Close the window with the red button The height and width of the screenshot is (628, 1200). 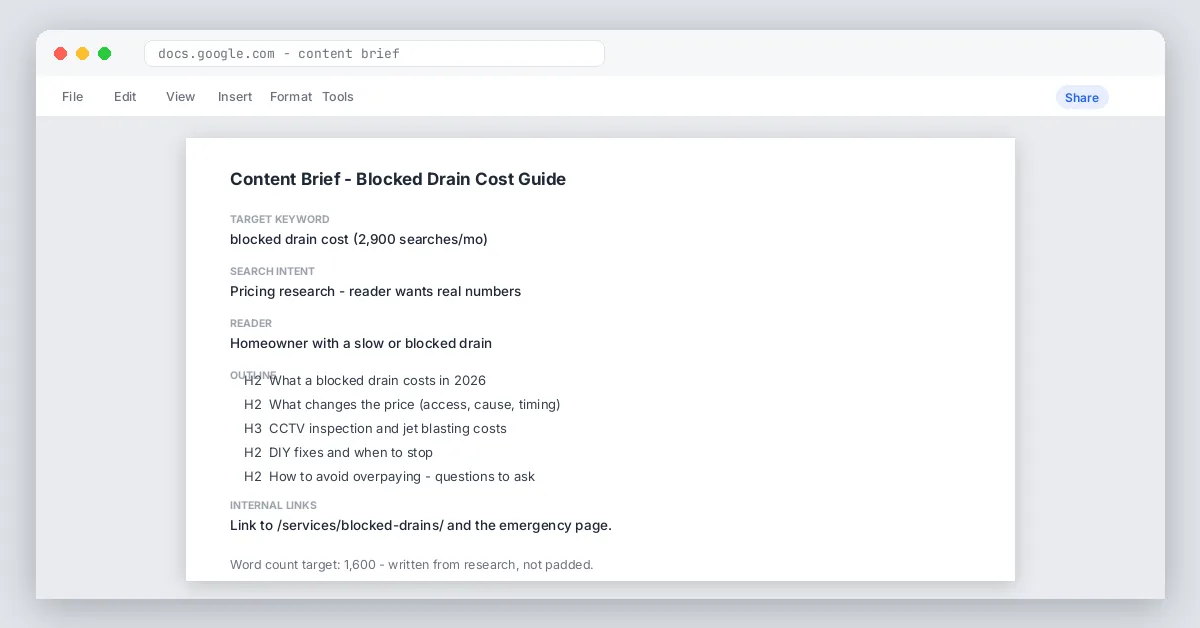[60, 54]
